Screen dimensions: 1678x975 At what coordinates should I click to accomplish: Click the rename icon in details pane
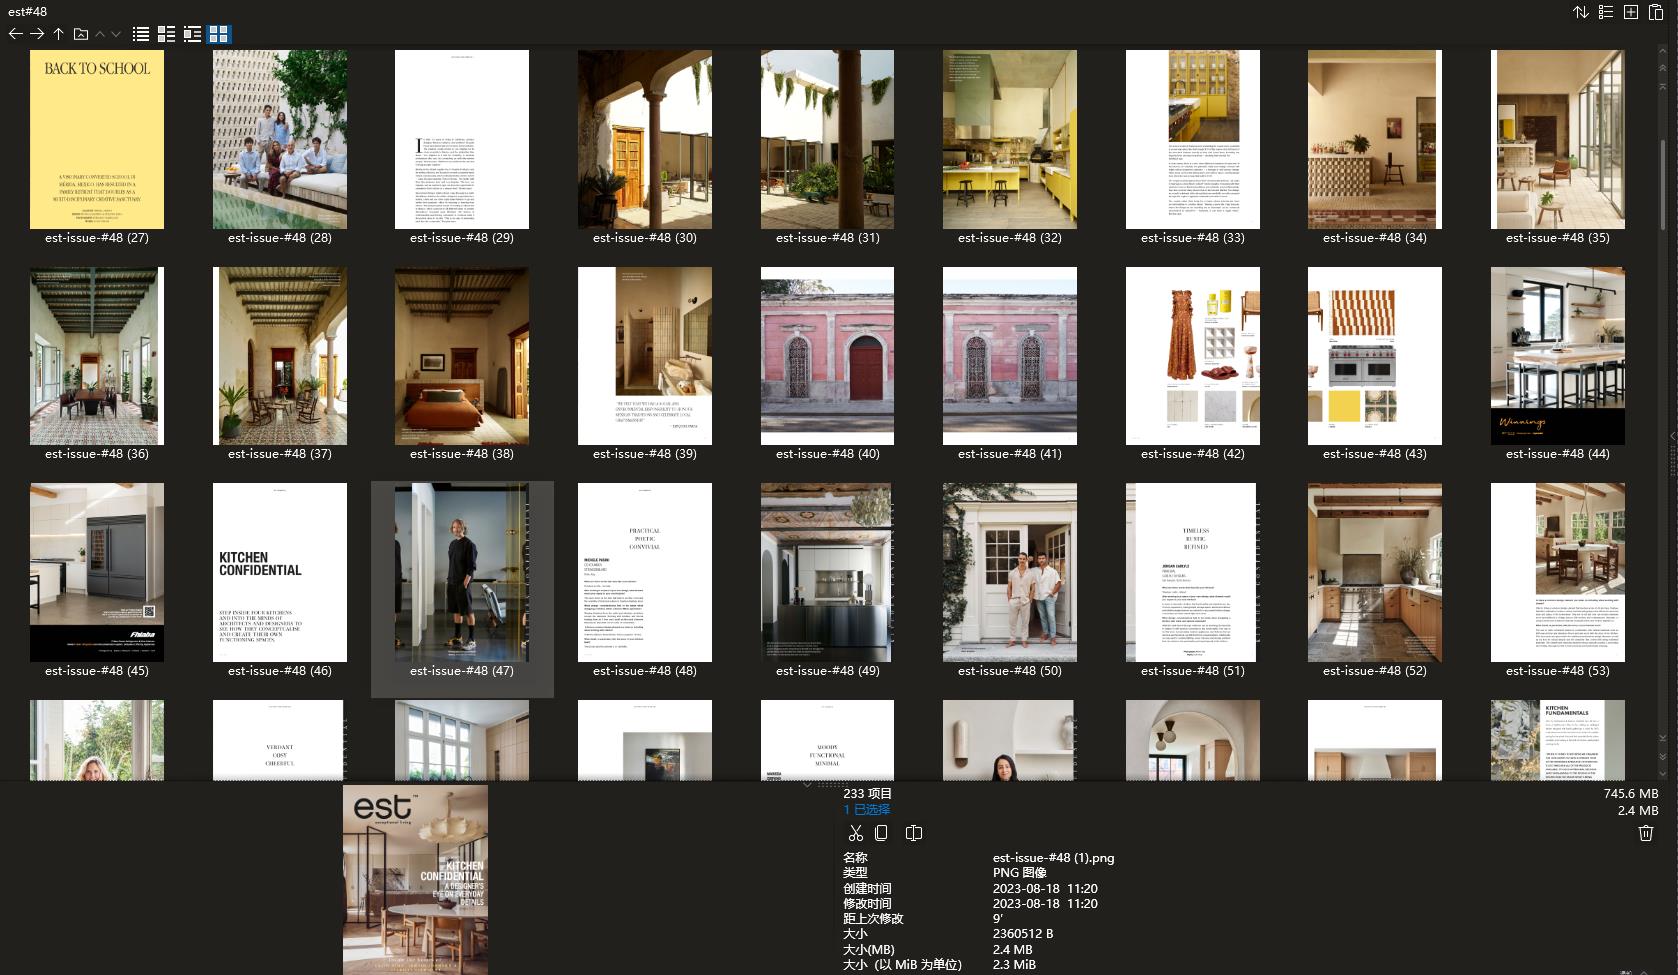point(913,833)
